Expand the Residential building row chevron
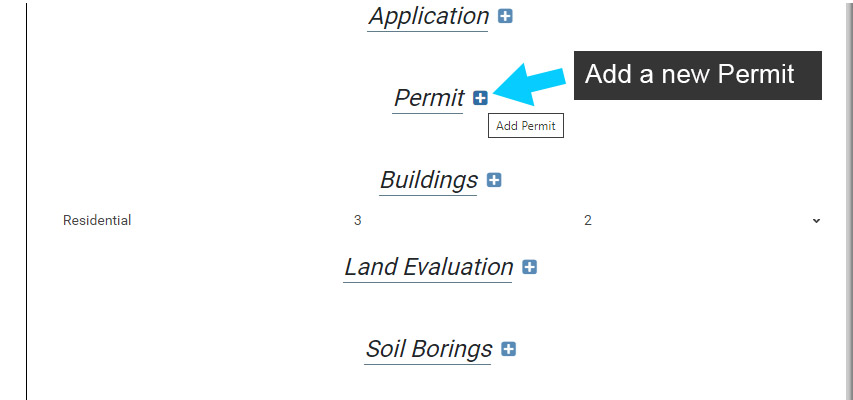Image resolution: width=853 pixels, height=400 pixels. tap(816, 221)
